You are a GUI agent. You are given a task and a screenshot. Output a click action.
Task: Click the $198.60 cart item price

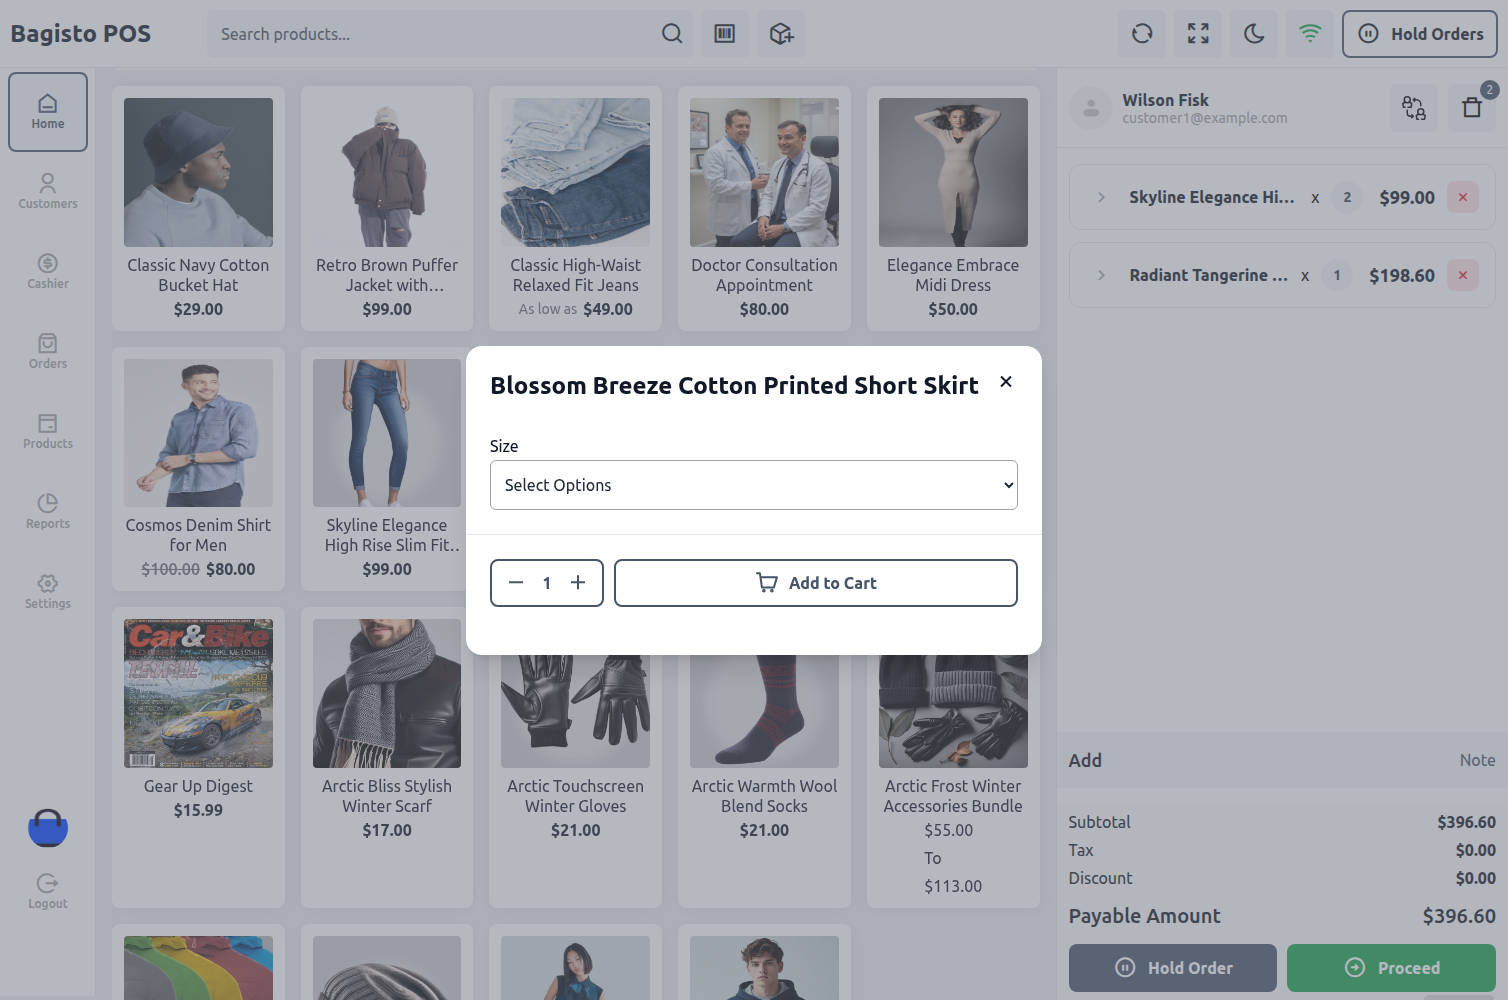click(x=1402, y=275)
